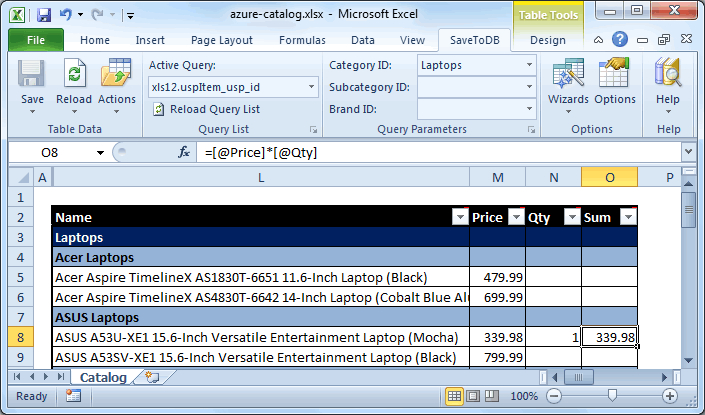Click the Undo icon in title bar
The image size is (705, 415).
click(66, 14)
